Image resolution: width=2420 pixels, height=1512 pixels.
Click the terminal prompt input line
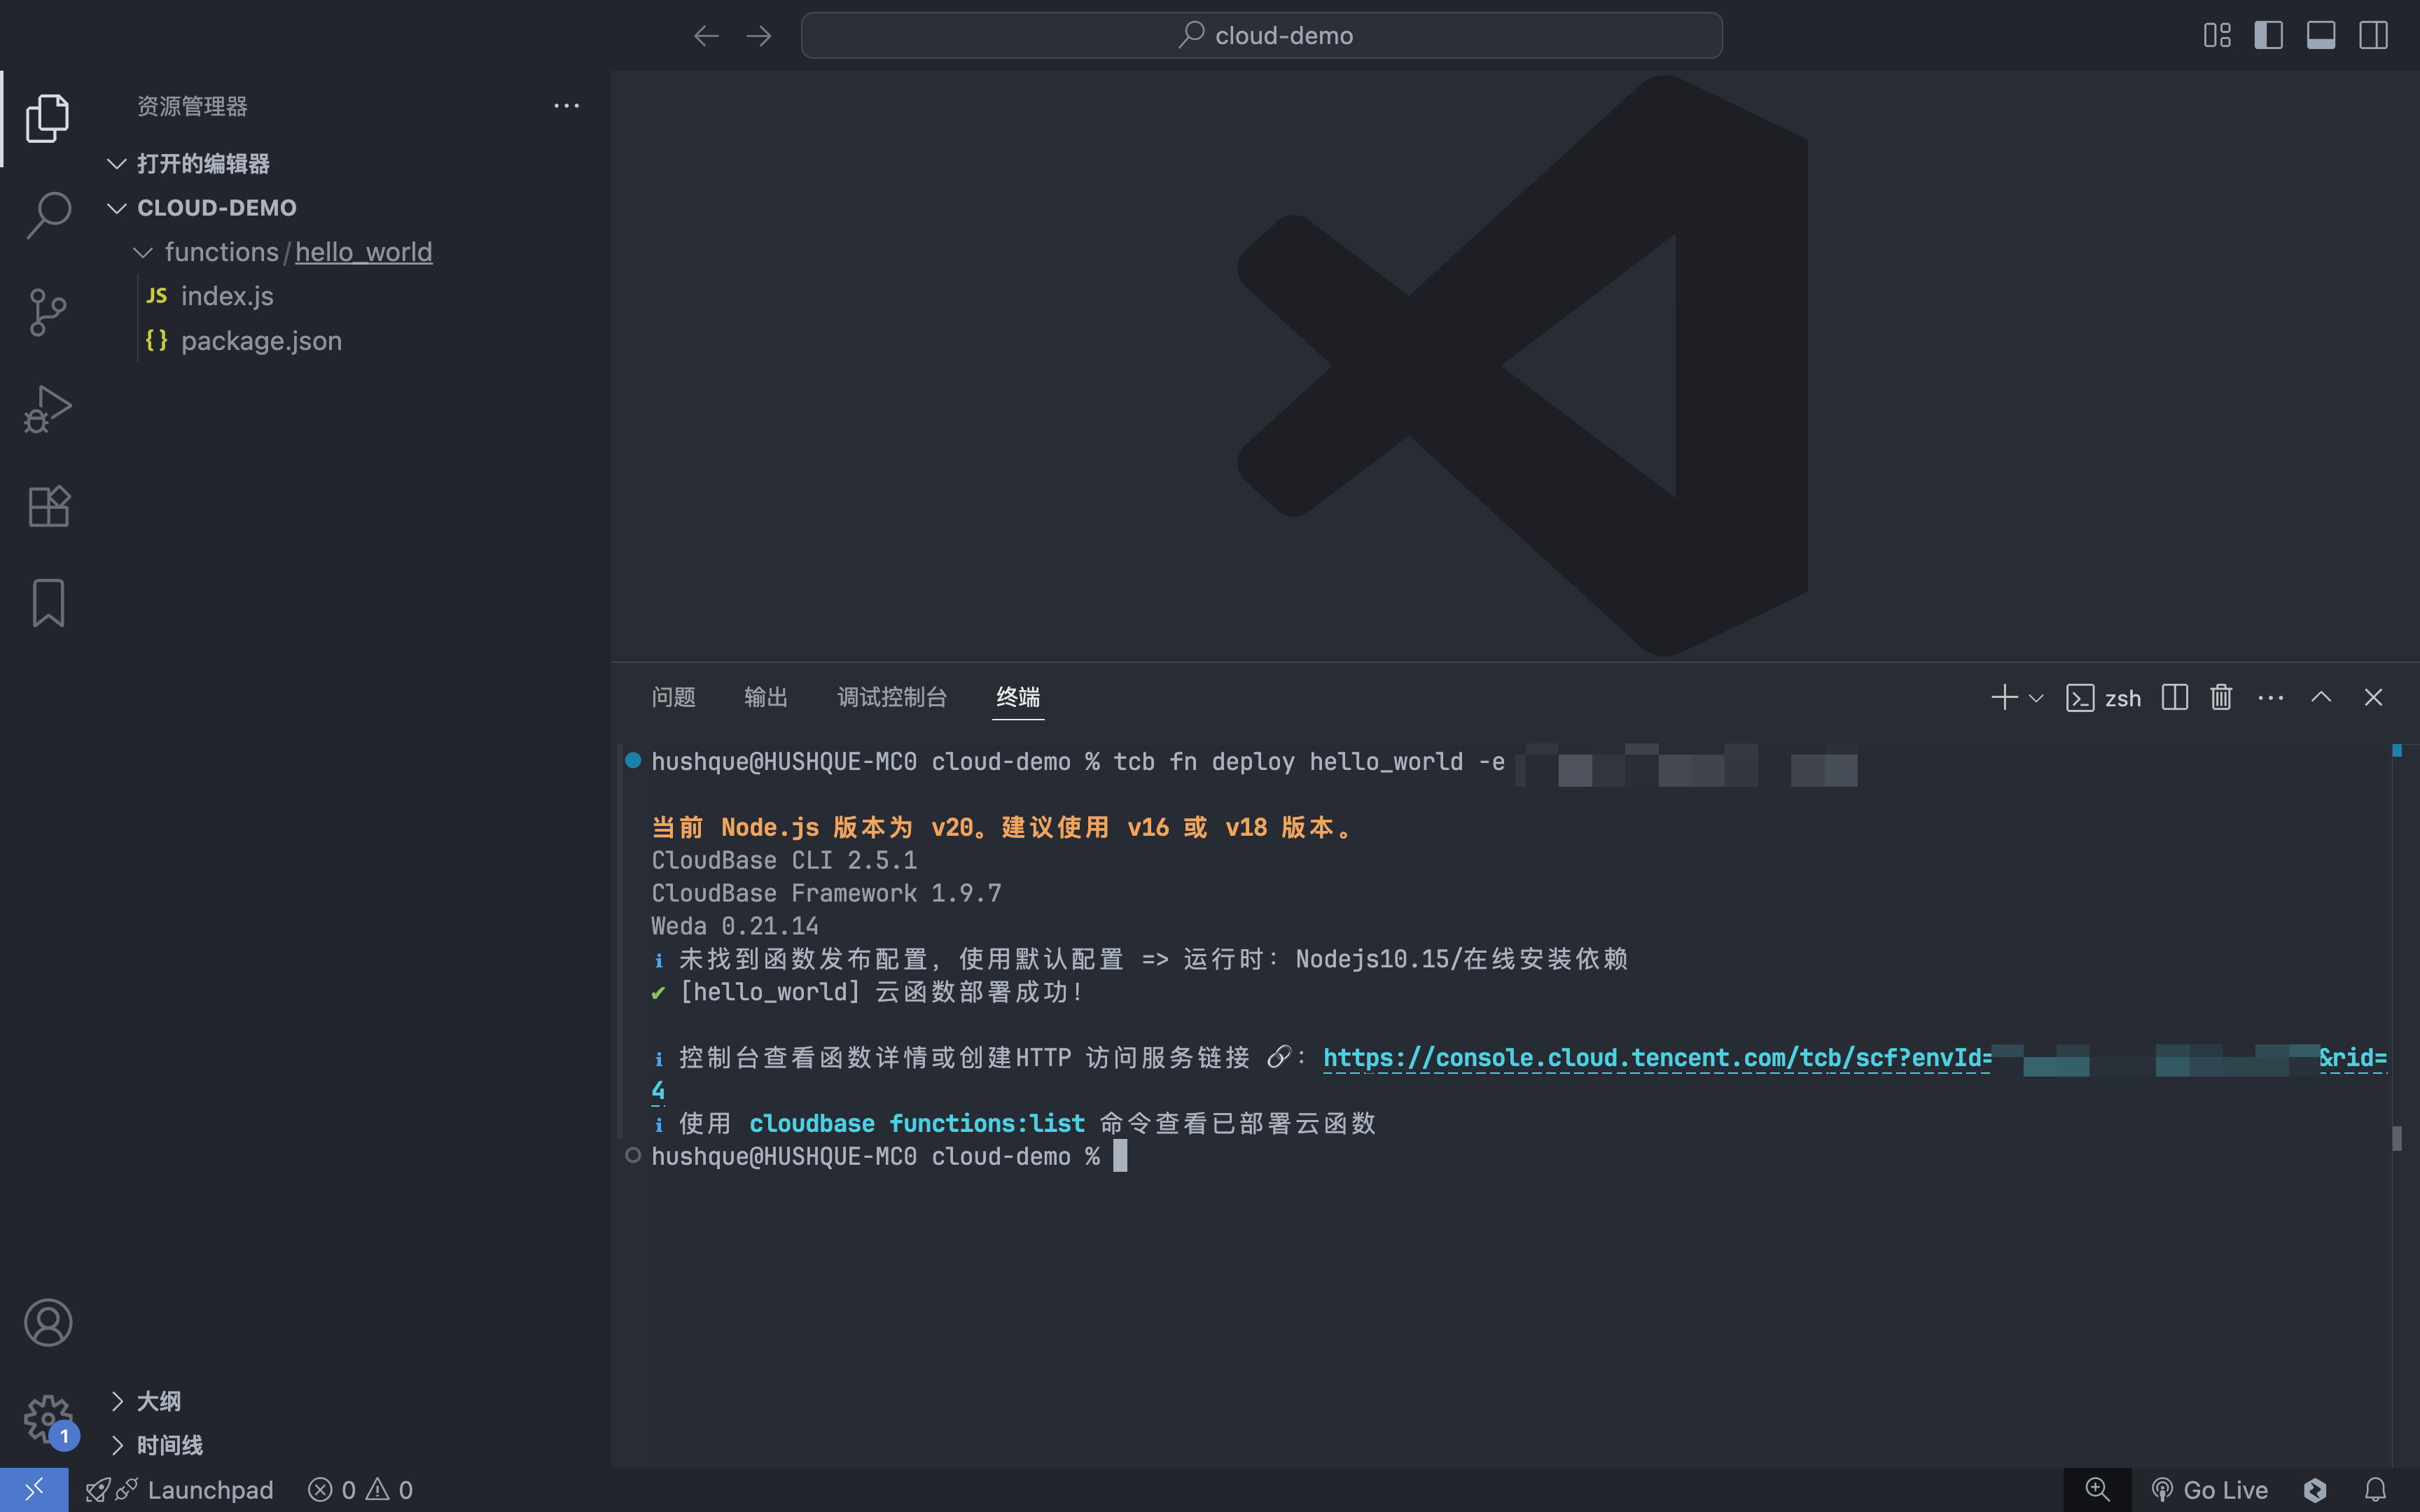coord(888,1157)
